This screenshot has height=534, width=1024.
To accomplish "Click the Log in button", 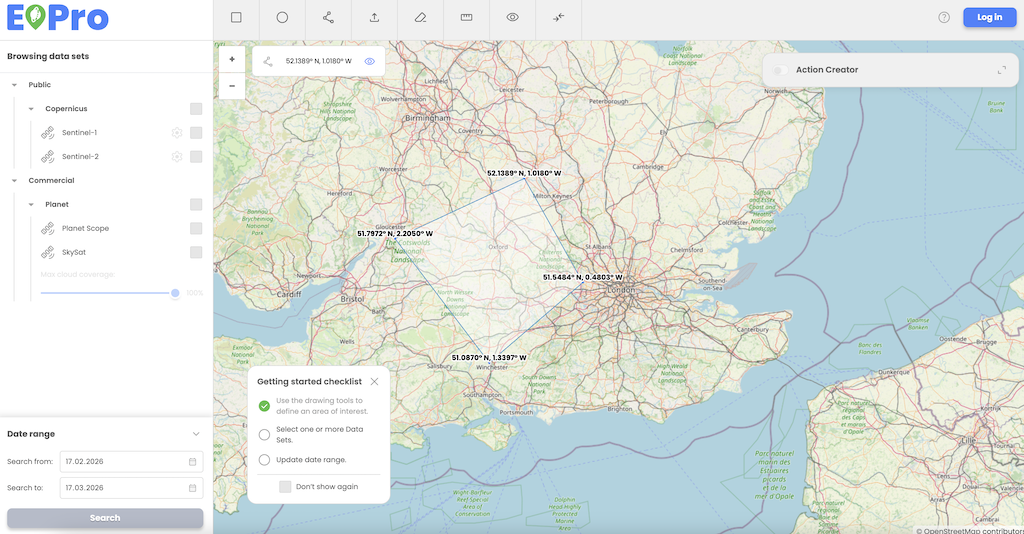I will pos(989,18).
